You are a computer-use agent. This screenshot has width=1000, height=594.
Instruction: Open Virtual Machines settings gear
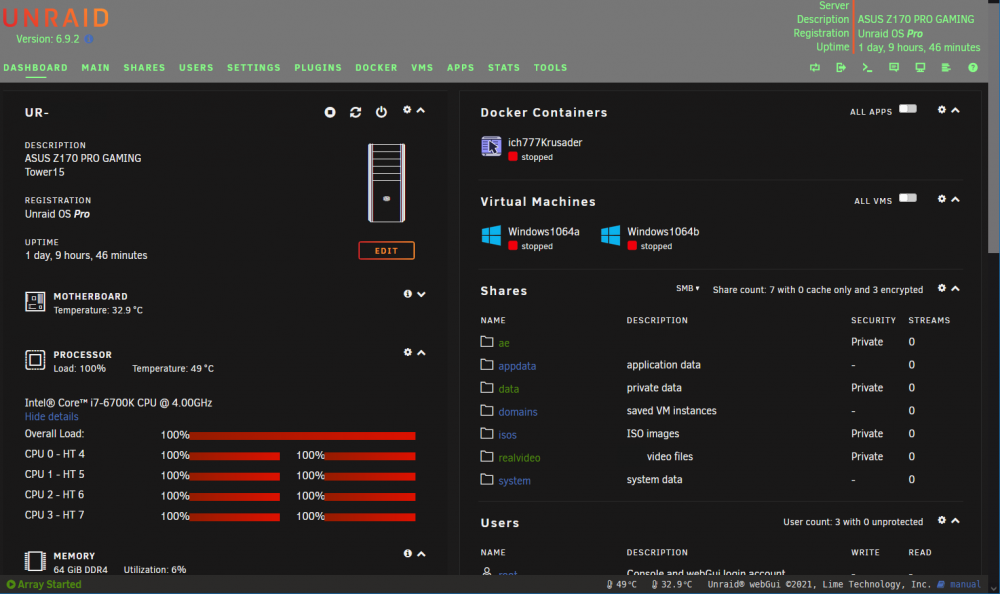point(941,199)
